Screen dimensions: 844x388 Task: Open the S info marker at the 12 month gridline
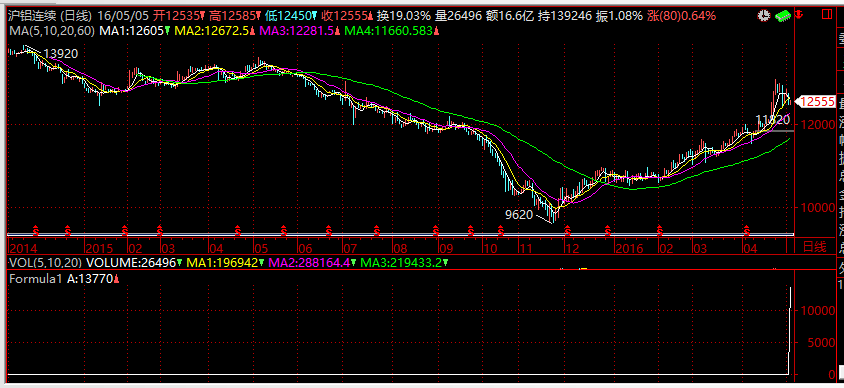(568, 231)
